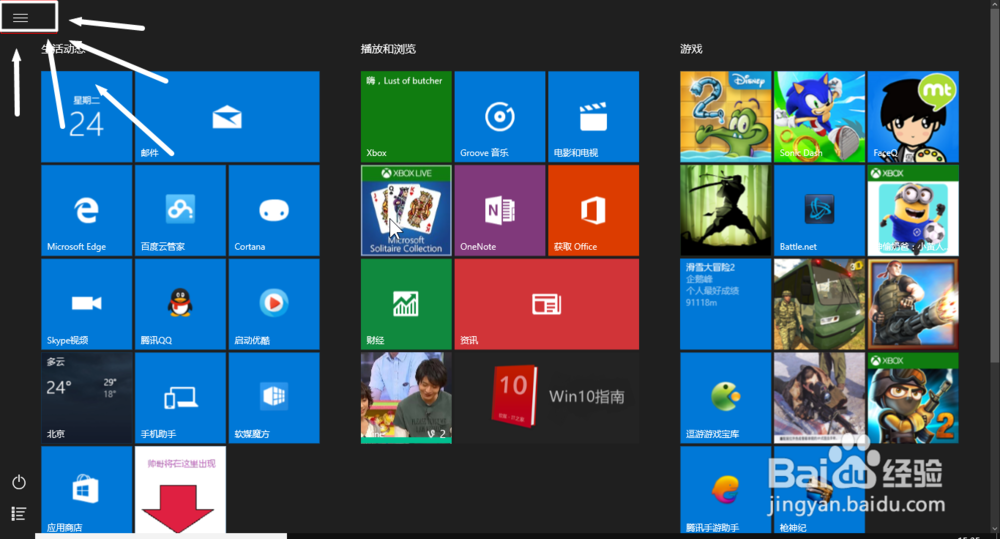Open the 腾讯手游助手 tile
Screen dimensions: 1000x539
click(x=726, y=490)
